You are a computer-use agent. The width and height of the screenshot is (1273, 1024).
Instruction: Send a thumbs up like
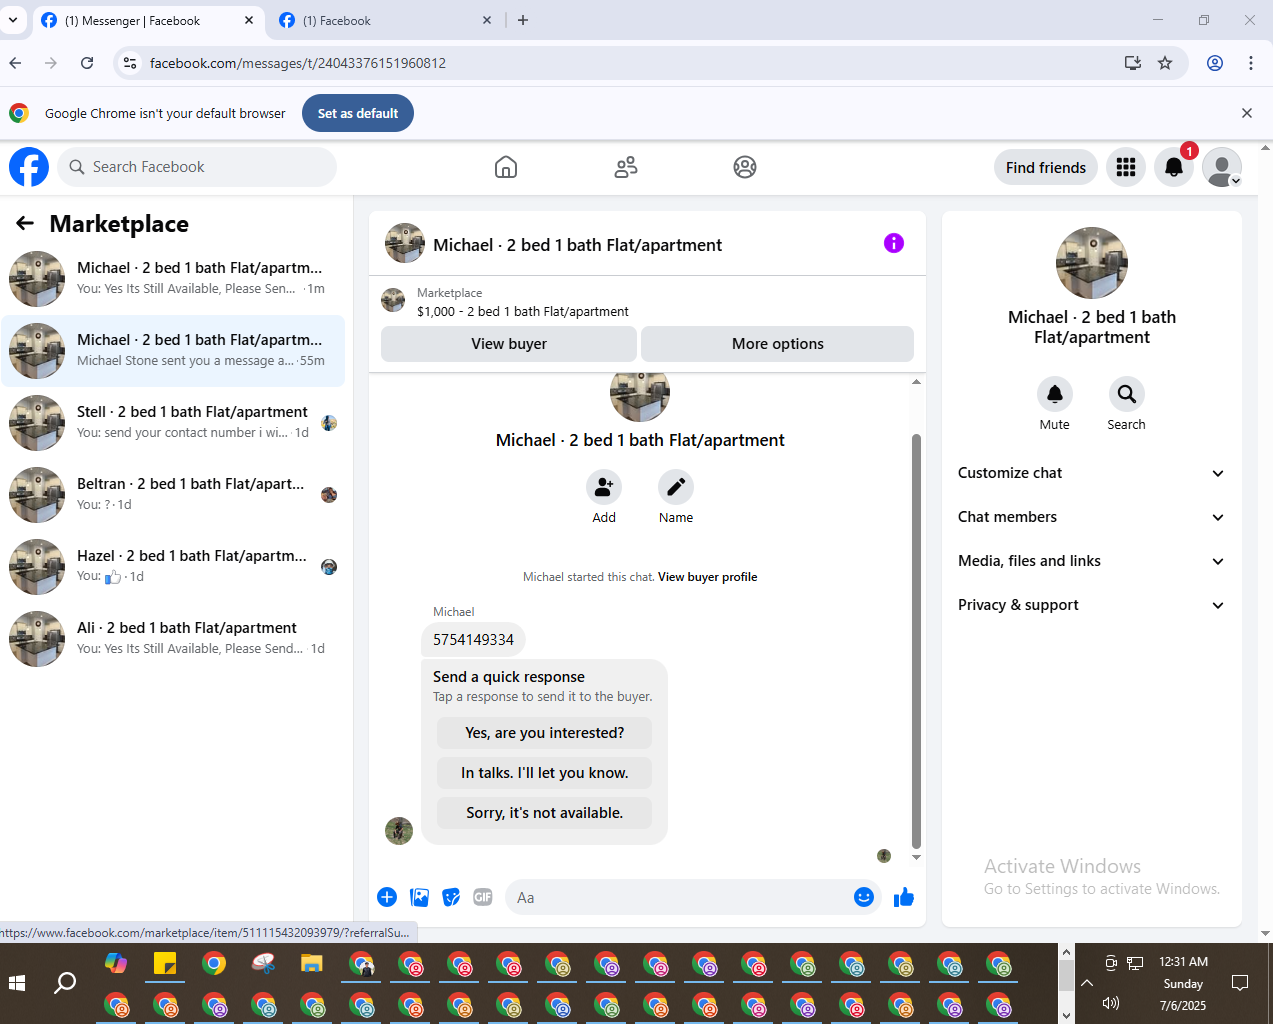coord(904,897)
